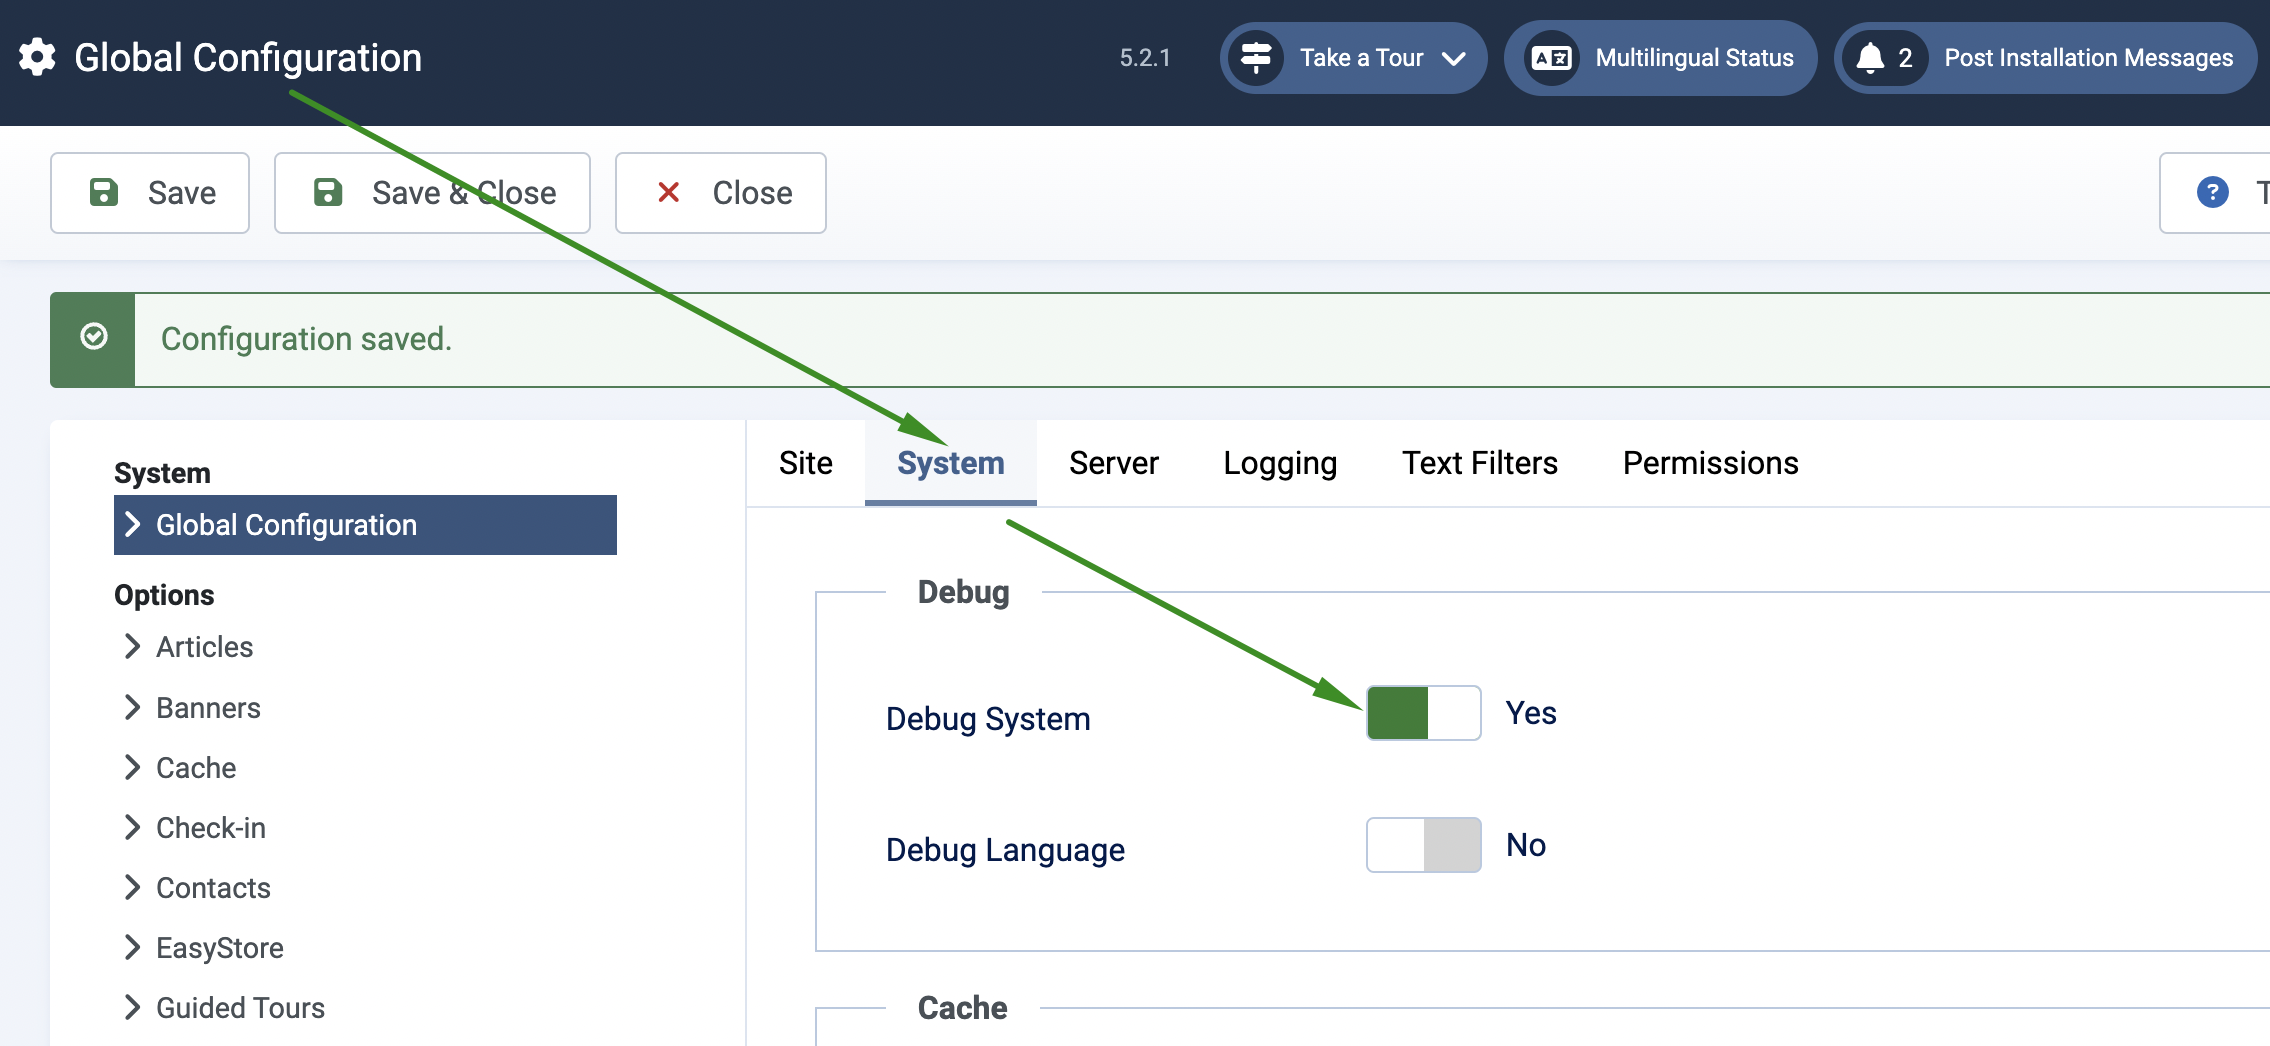
Task: Click the Take a Tour signpost icon
Action: coord(1256,58)
